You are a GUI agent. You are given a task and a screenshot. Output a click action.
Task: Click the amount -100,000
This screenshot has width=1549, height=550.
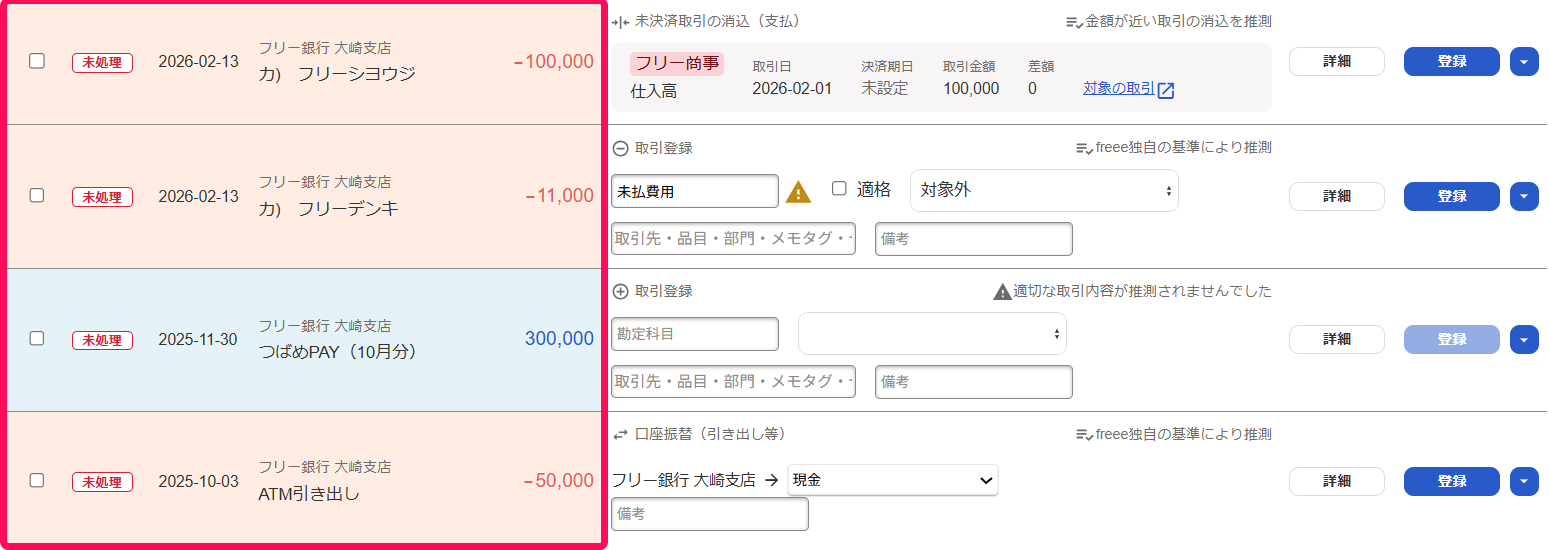coord(553,62)
